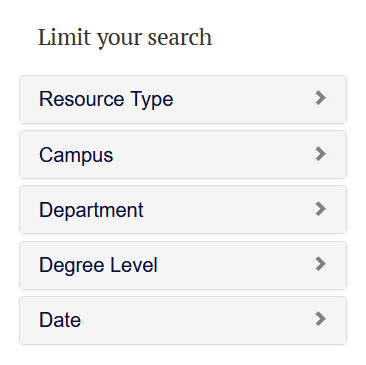Show the Campus limit options

tap(183, 155)
